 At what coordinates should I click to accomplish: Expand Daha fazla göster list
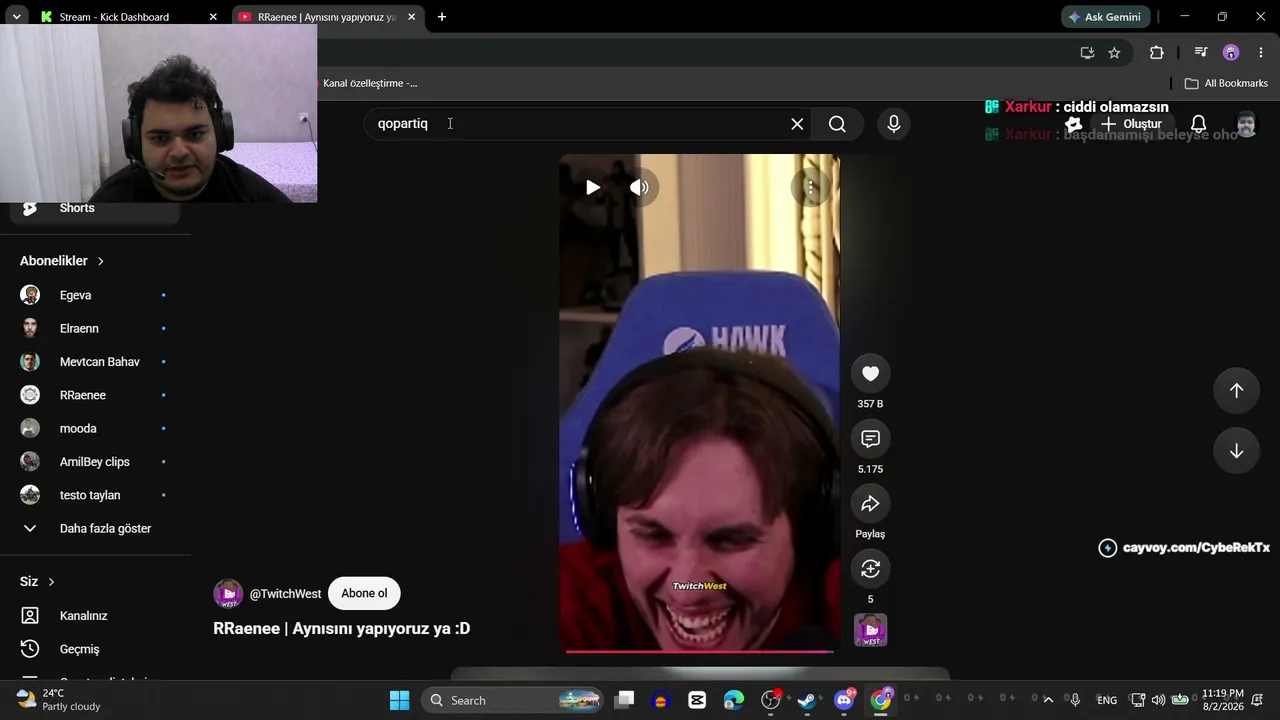[95, 528]
